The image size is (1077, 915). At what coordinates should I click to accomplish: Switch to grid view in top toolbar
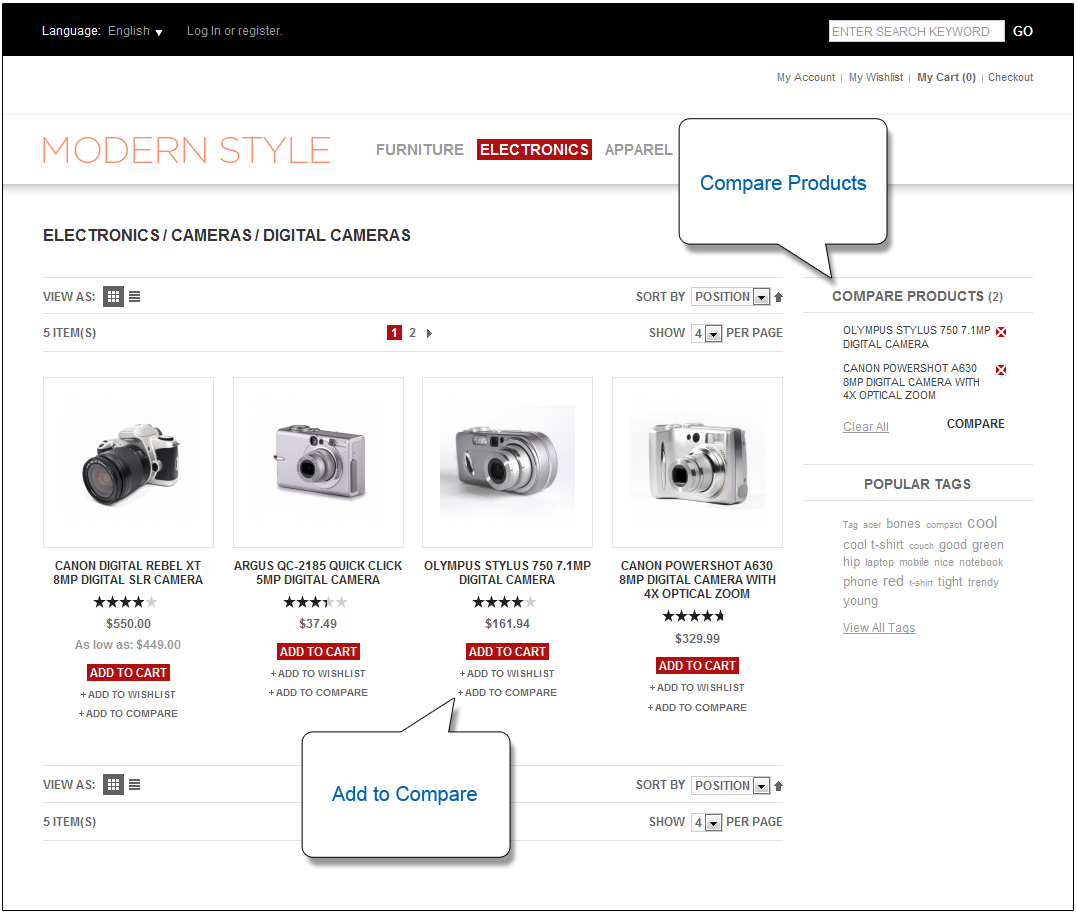click(113, 297)
